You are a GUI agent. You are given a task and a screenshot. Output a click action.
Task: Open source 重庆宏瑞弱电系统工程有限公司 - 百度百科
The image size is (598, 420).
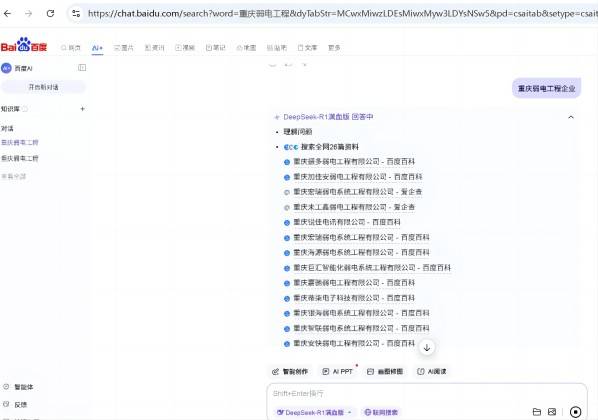pyautogui.click(x=361, y=237)
